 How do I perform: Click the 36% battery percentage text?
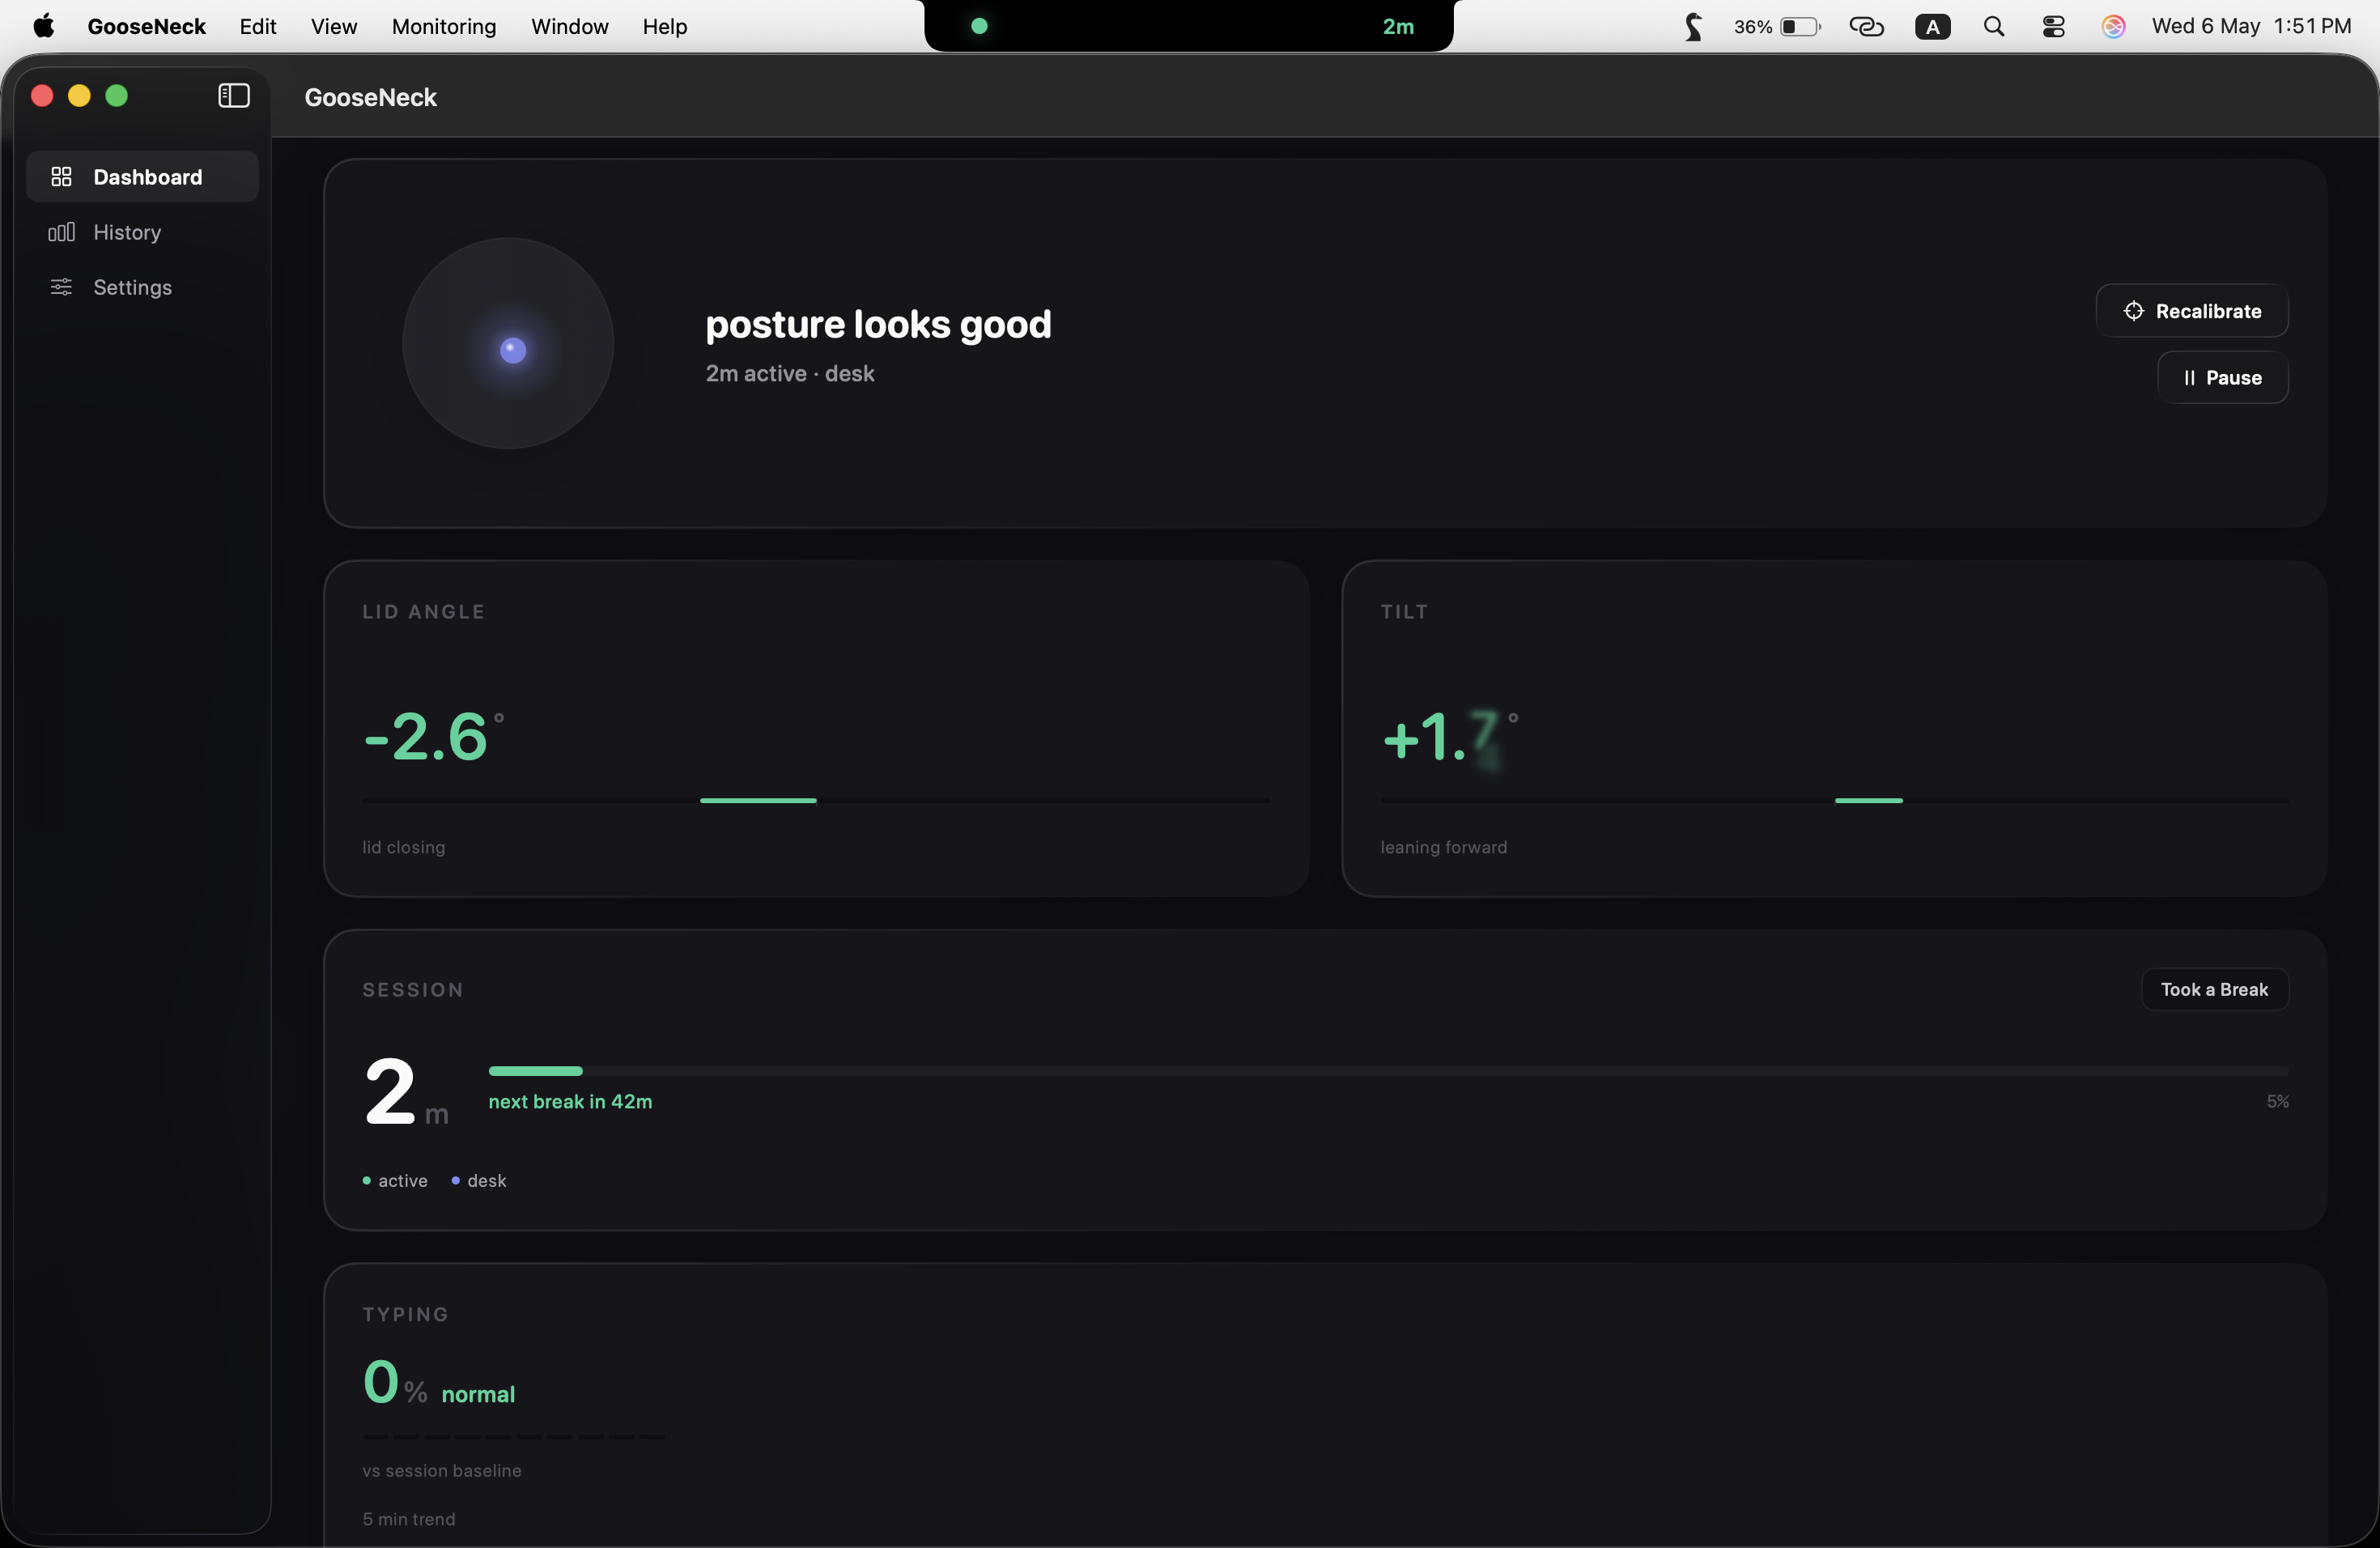point(1753,27)
